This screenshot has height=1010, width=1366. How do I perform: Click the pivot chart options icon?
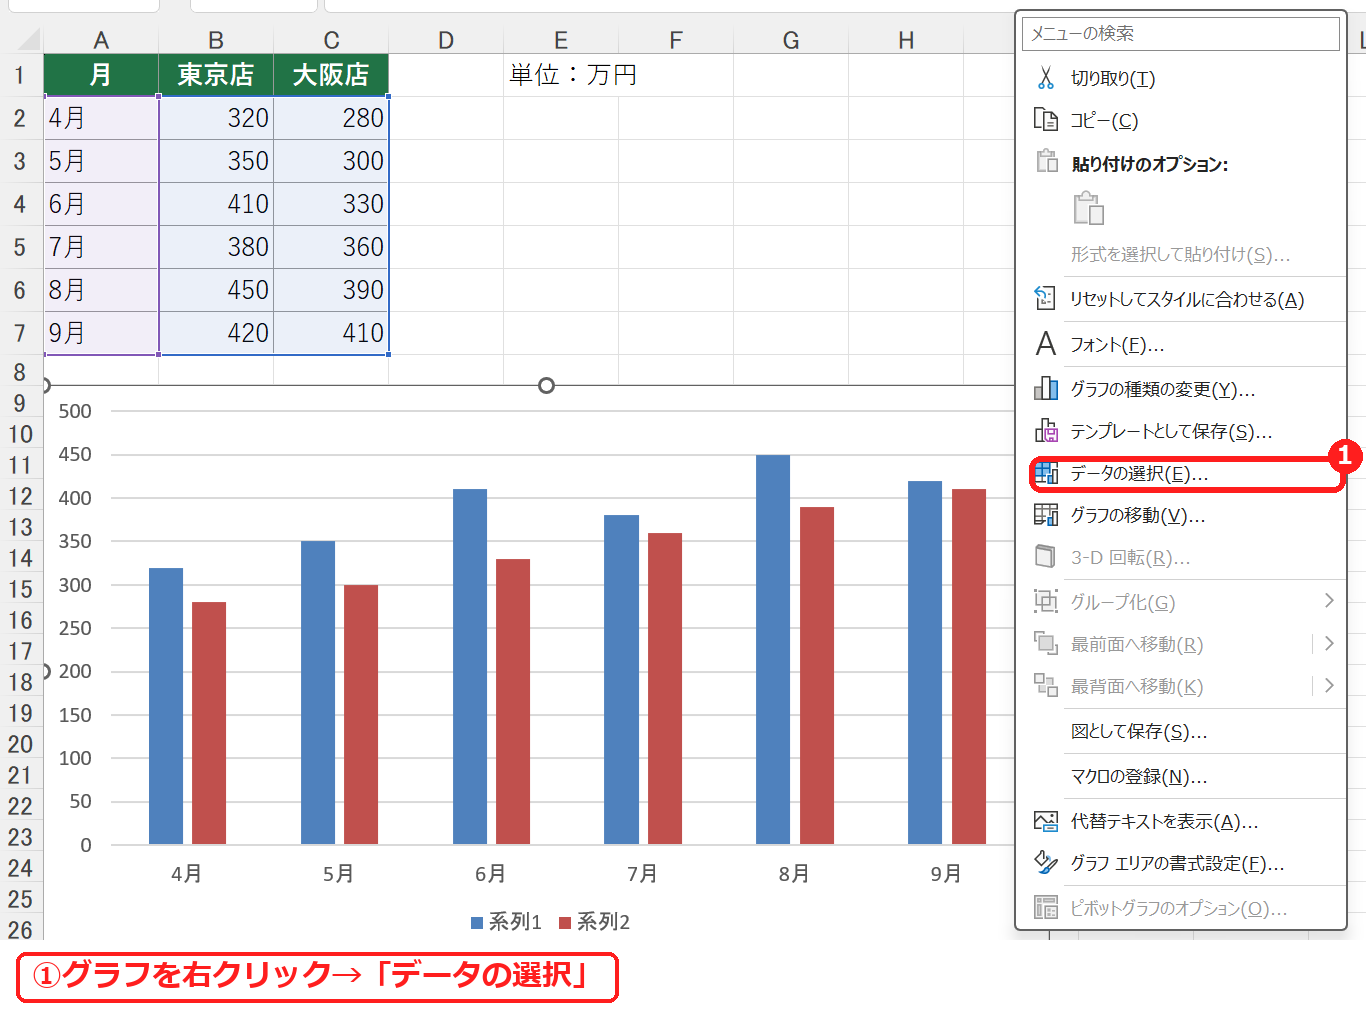1046,907
